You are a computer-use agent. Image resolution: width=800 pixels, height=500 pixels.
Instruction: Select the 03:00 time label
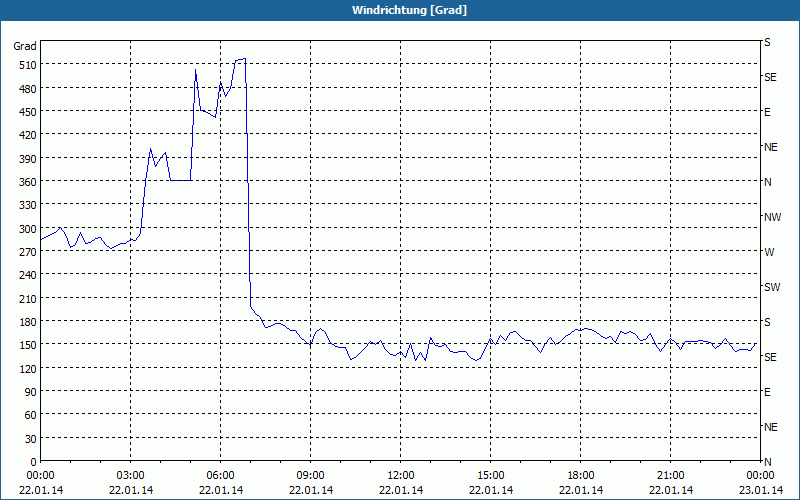coord(131,476)
